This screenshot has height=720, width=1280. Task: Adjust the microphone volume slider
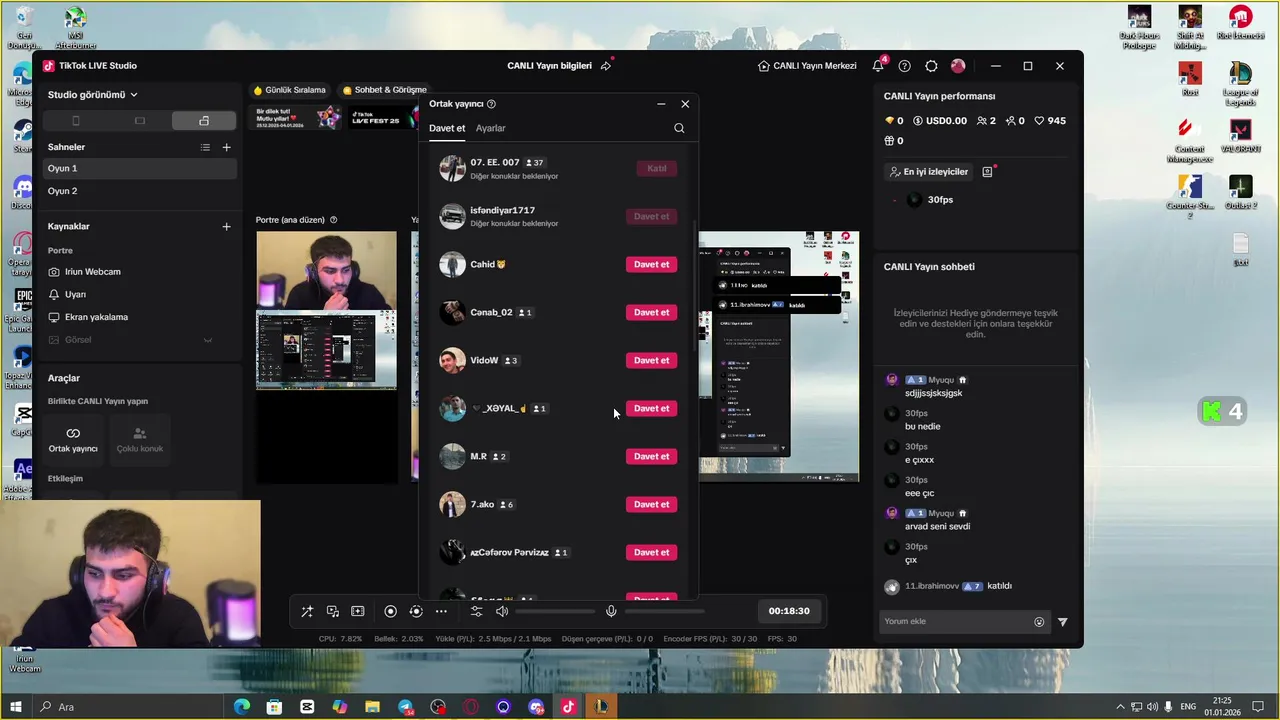pos(664,611)
